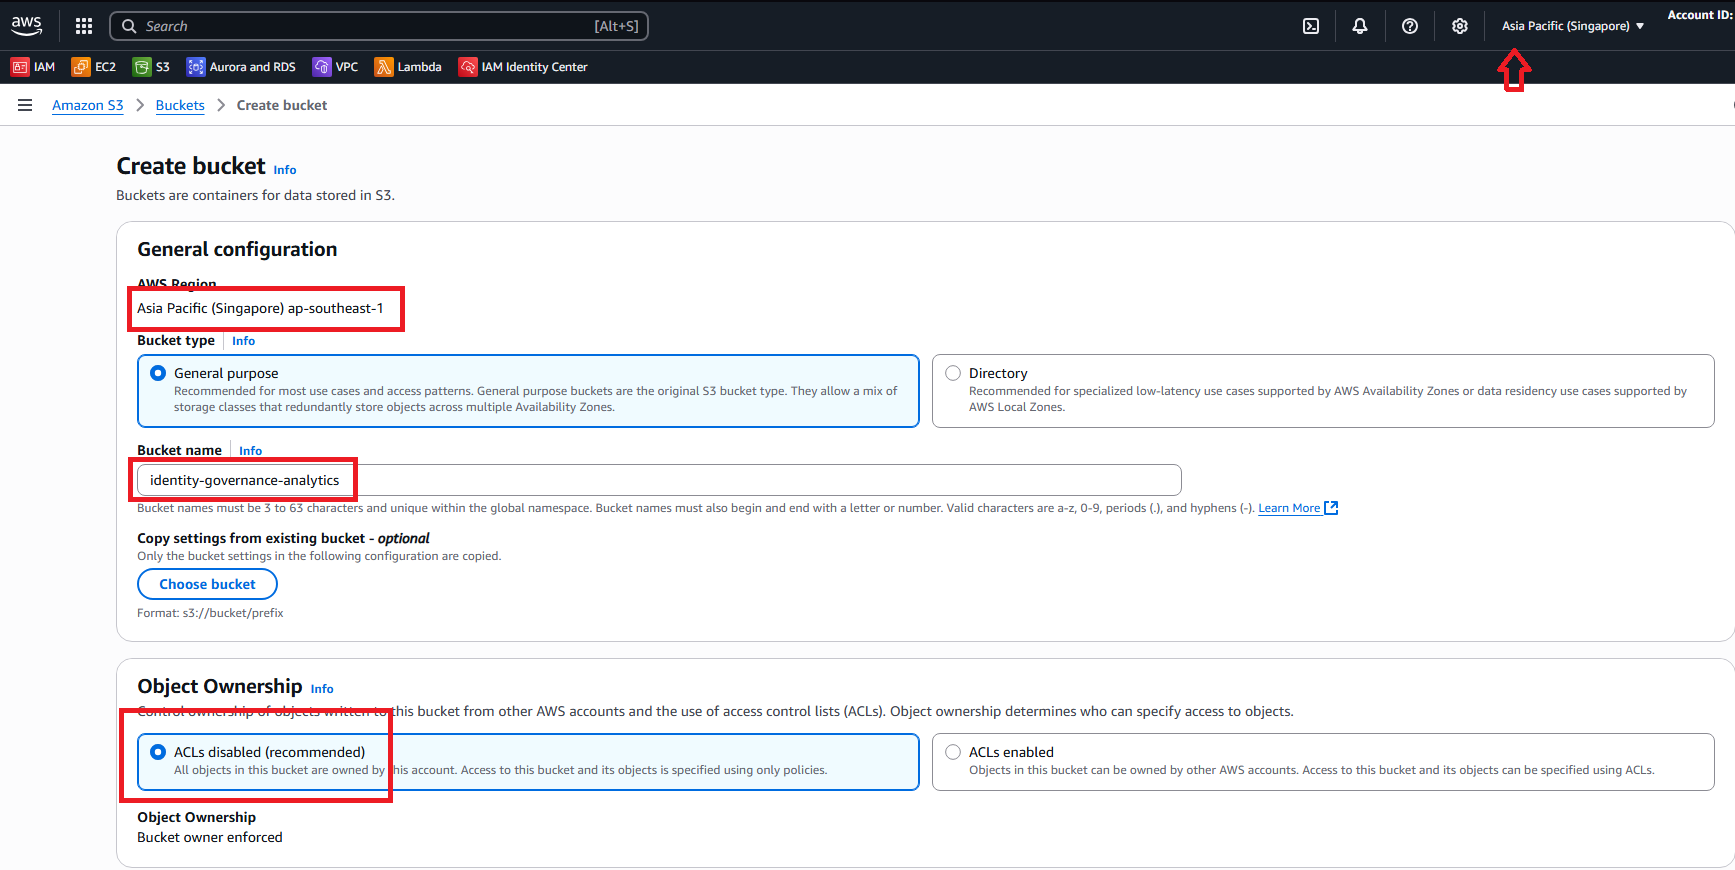The width and height of the screenshot is (1735, 870).
Task: Click the AWS logo home icon
Action: click(x=27, y=26)
